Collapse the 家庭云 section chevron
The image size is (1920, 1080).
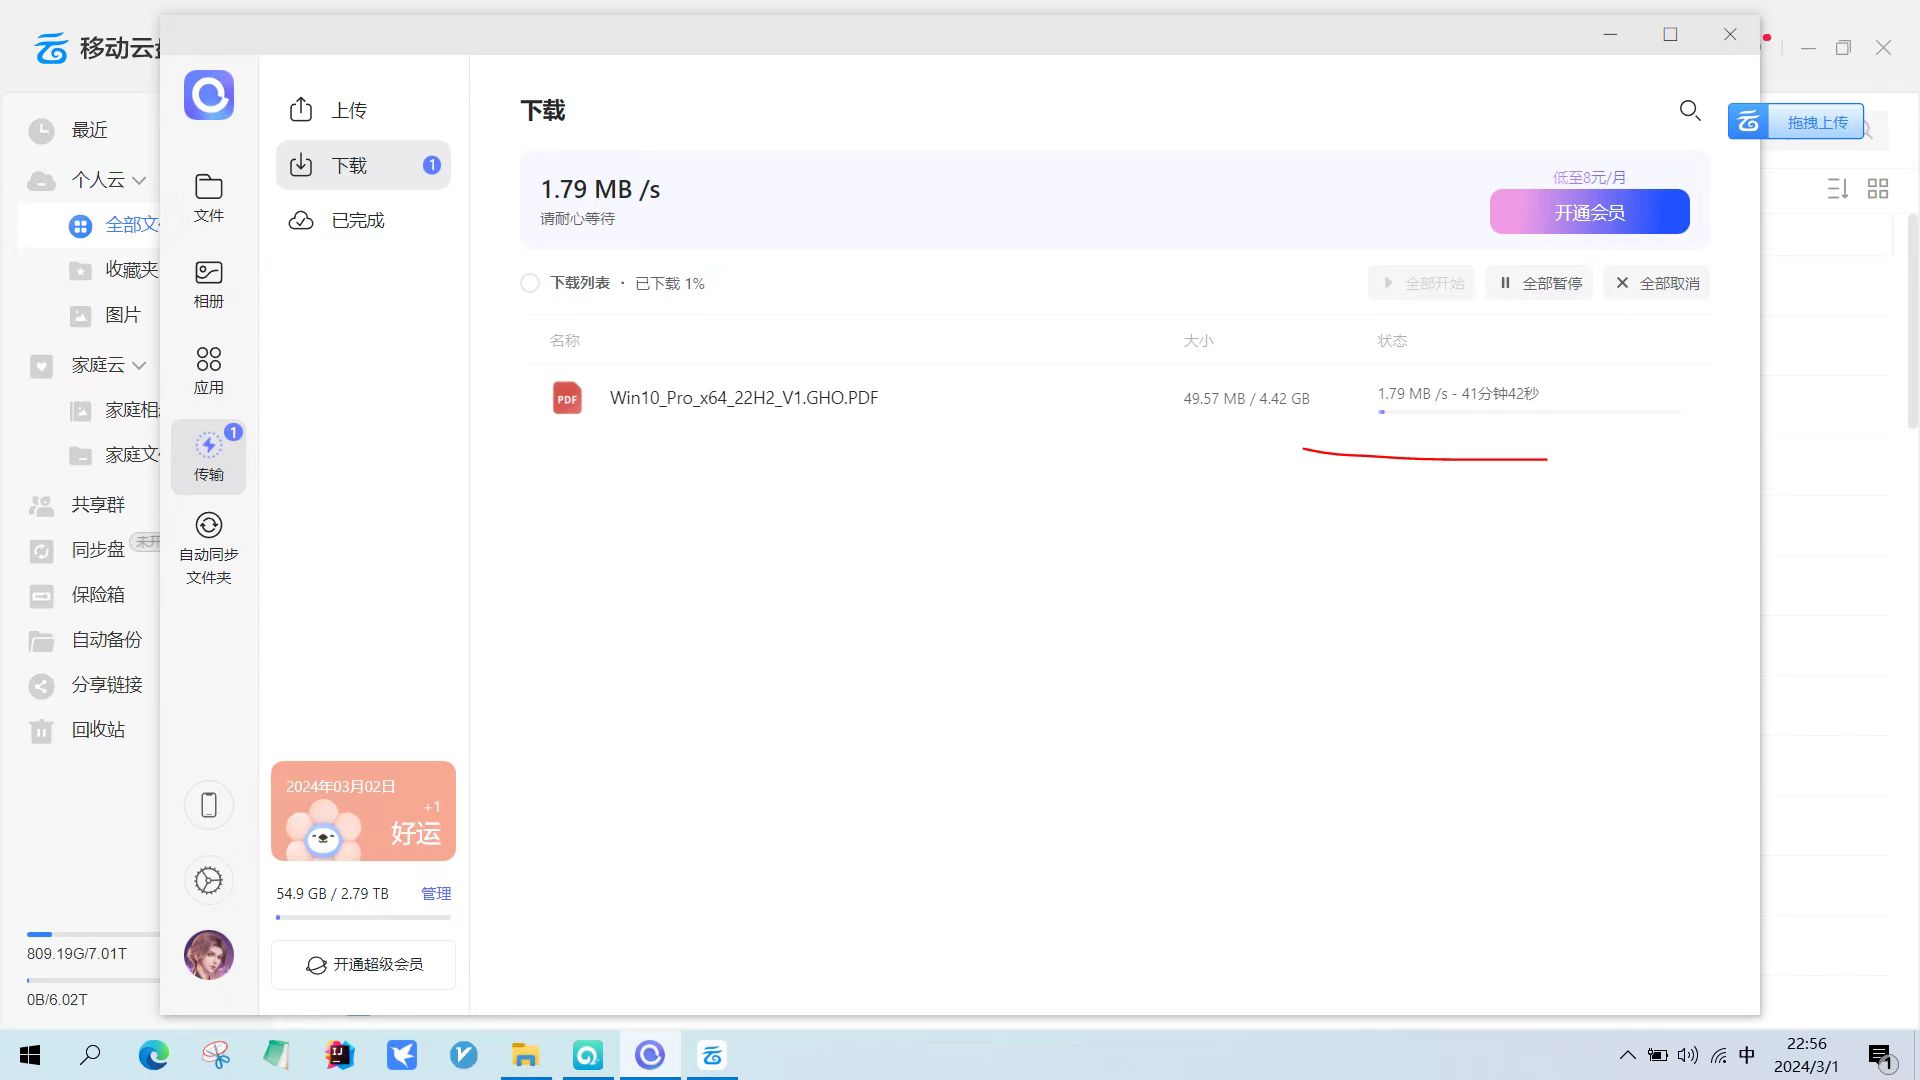tap(139, 366)
